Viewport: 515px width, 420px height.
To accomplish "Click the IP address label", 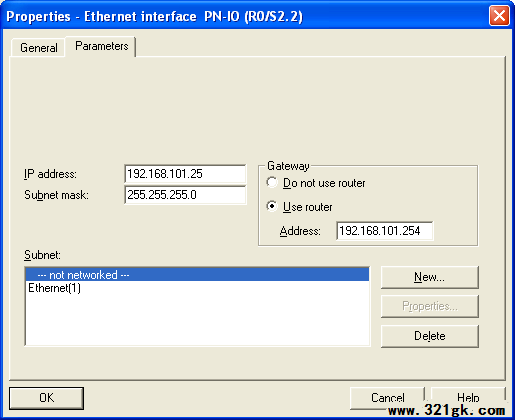I will (50, 174).
